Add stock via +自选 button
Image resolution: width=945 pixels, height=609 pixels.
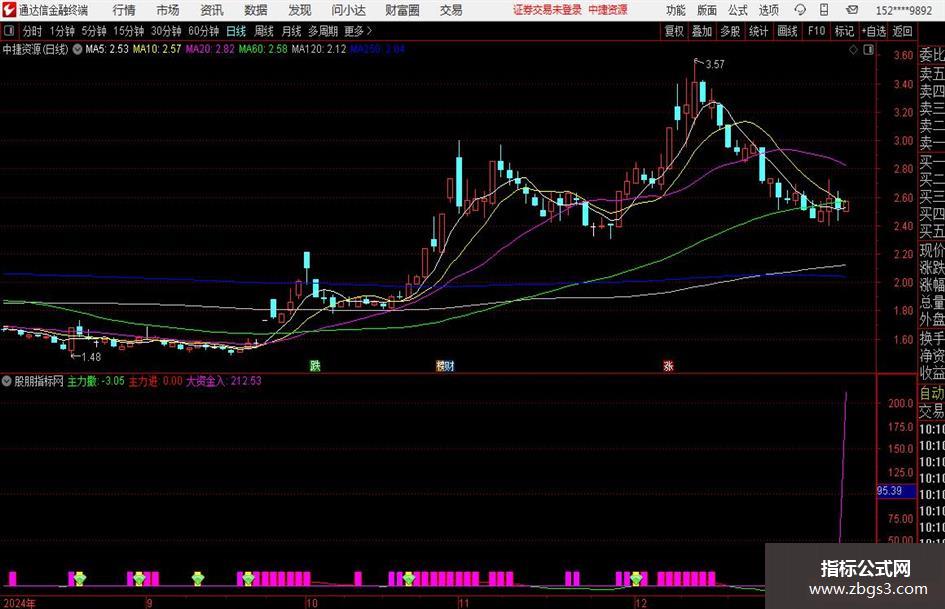coord(874,31)
